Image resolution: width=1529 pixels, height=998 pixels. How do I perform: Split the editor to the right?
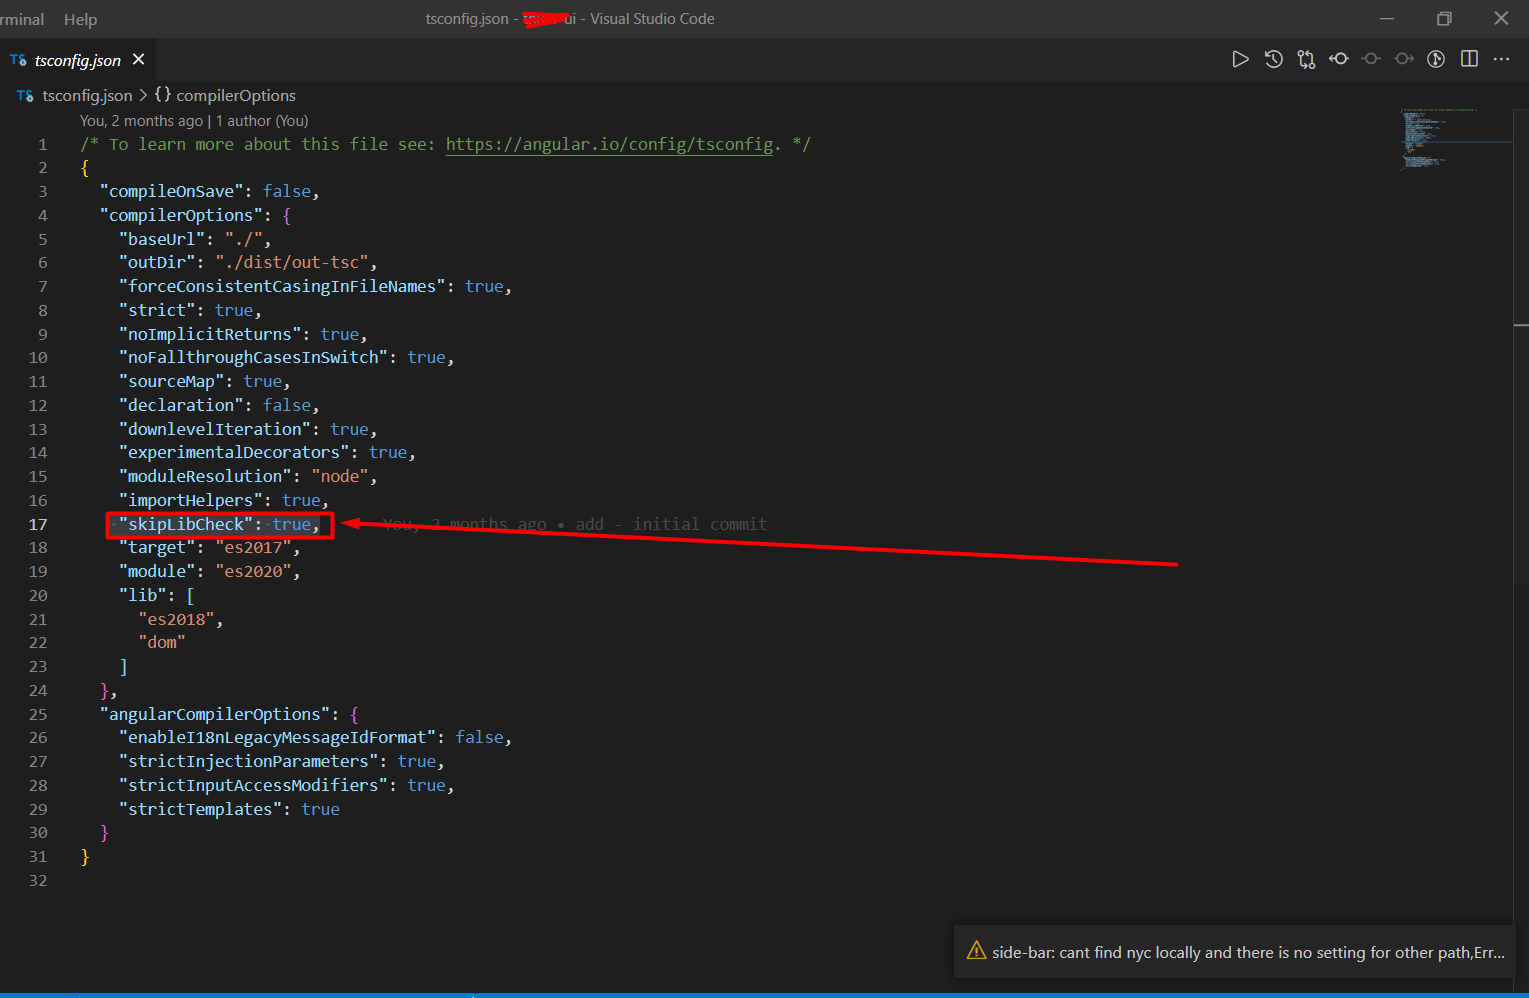pos(1469,59)
